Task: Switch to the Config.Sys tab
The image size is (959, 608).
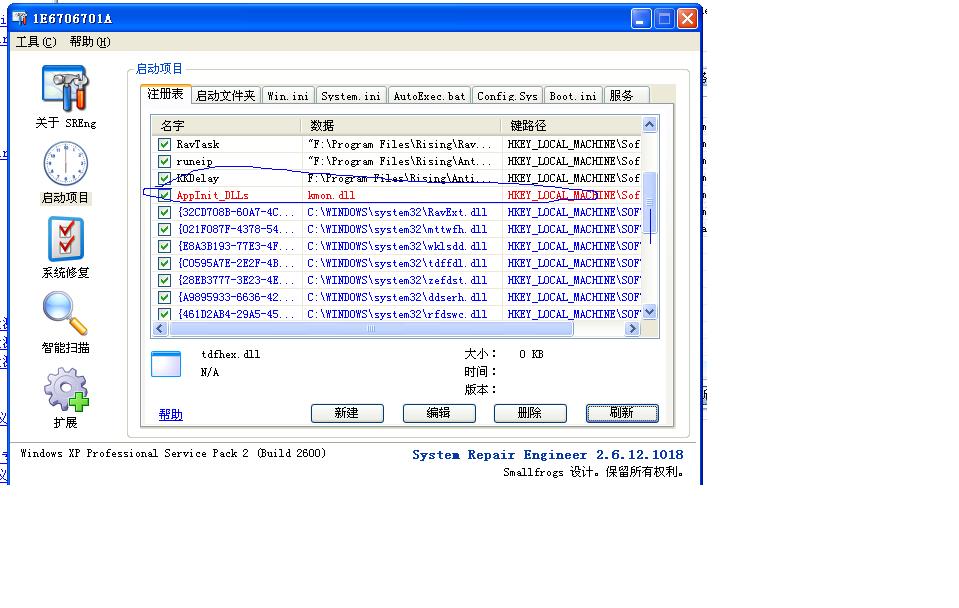Action: point(507,96)
